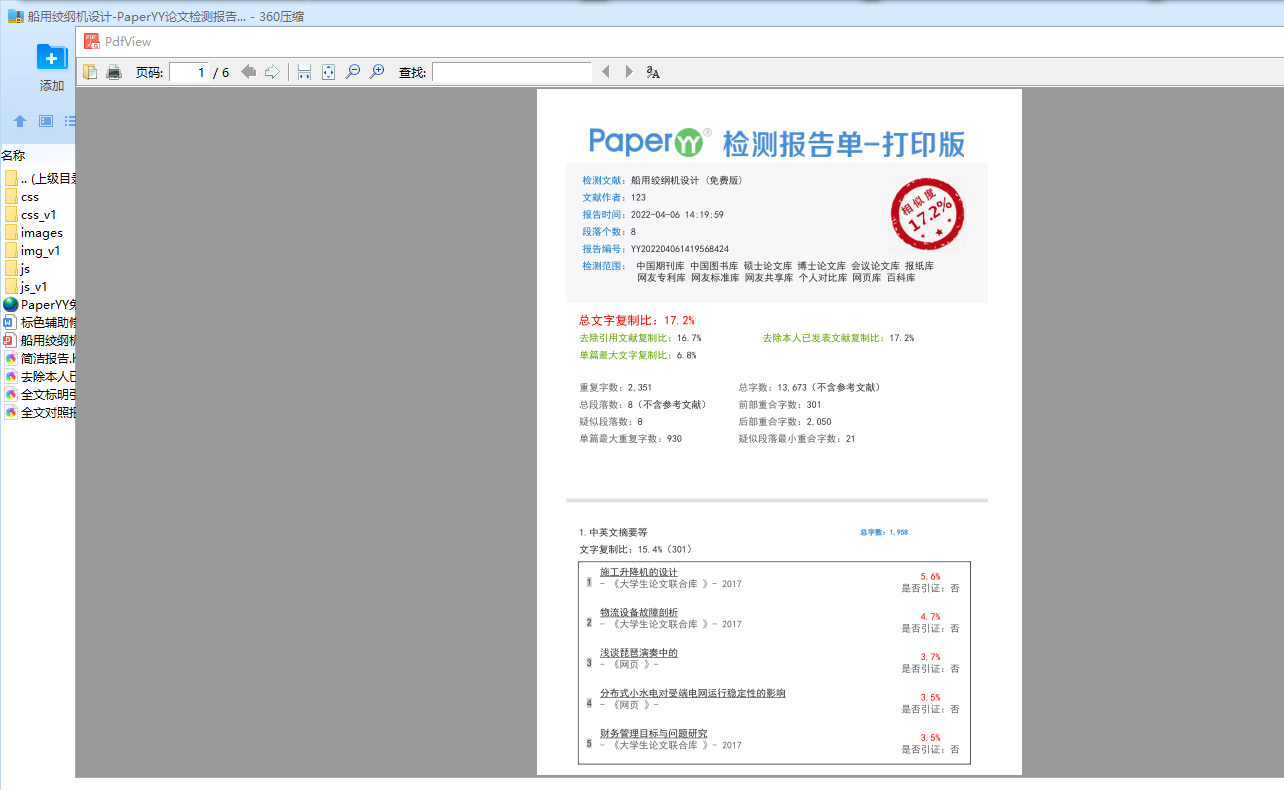Screen dimensions: 1284x790
Task: Select the 全文标明 report file
Action: (40, 395)
